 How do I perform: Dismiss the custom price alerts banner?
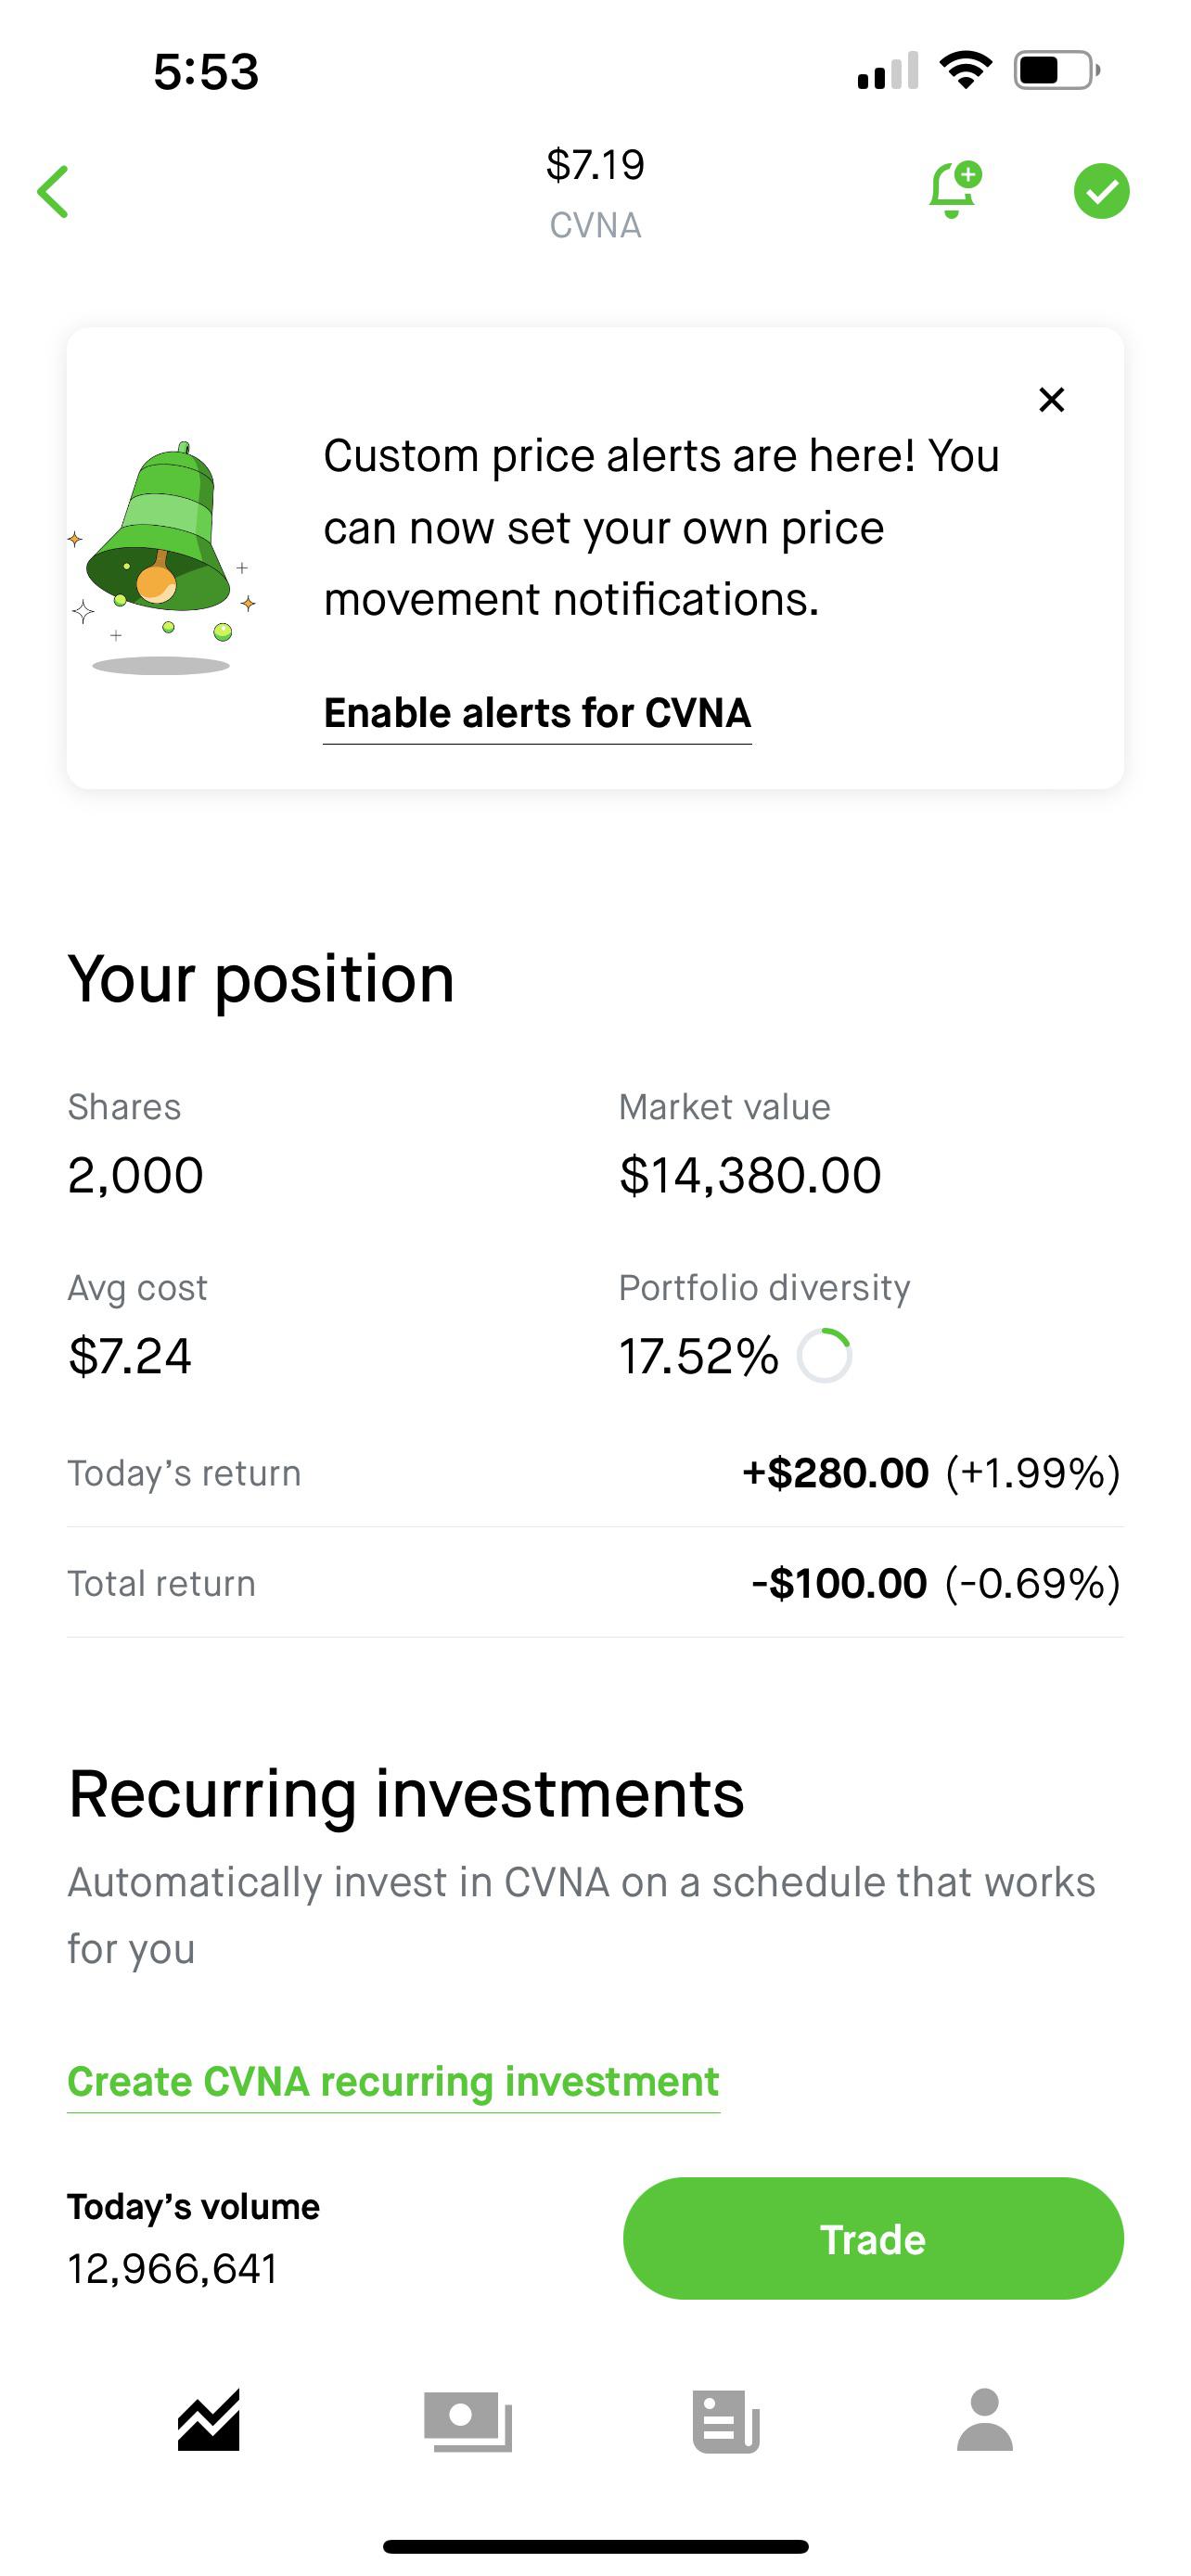coord(1051,400)
